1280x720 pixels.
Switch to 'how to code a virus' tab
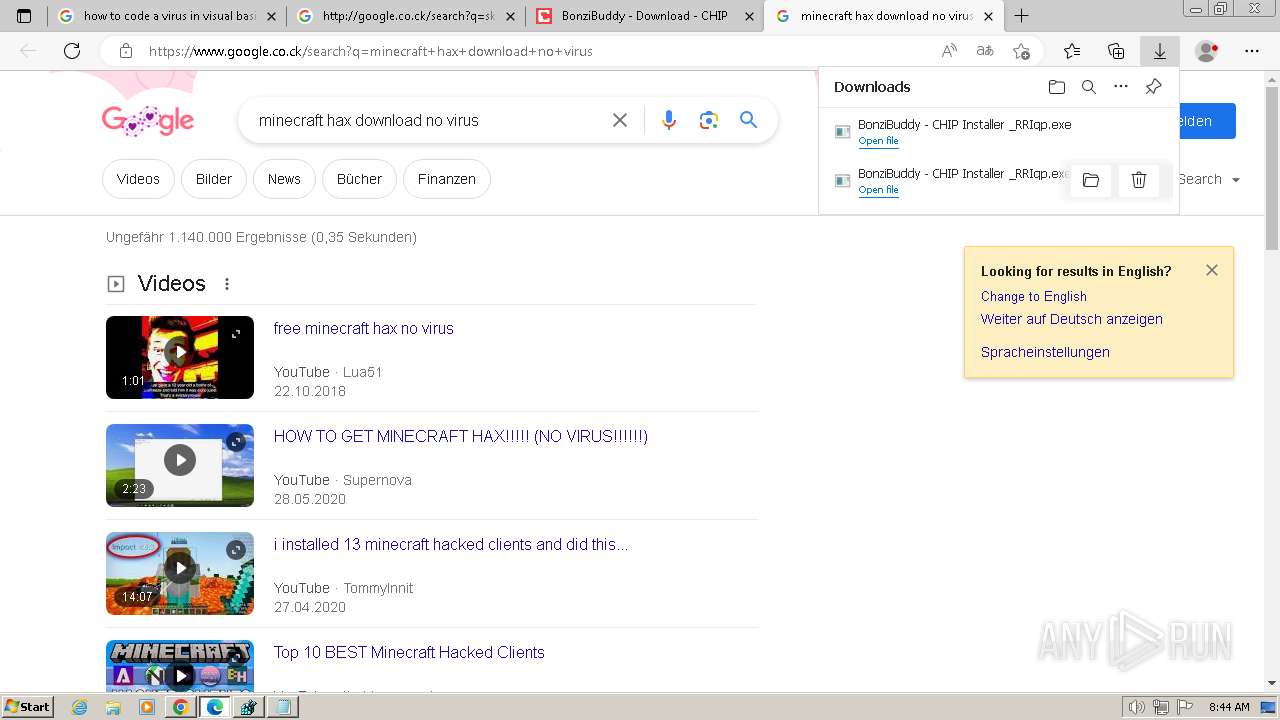click(166, 16)
